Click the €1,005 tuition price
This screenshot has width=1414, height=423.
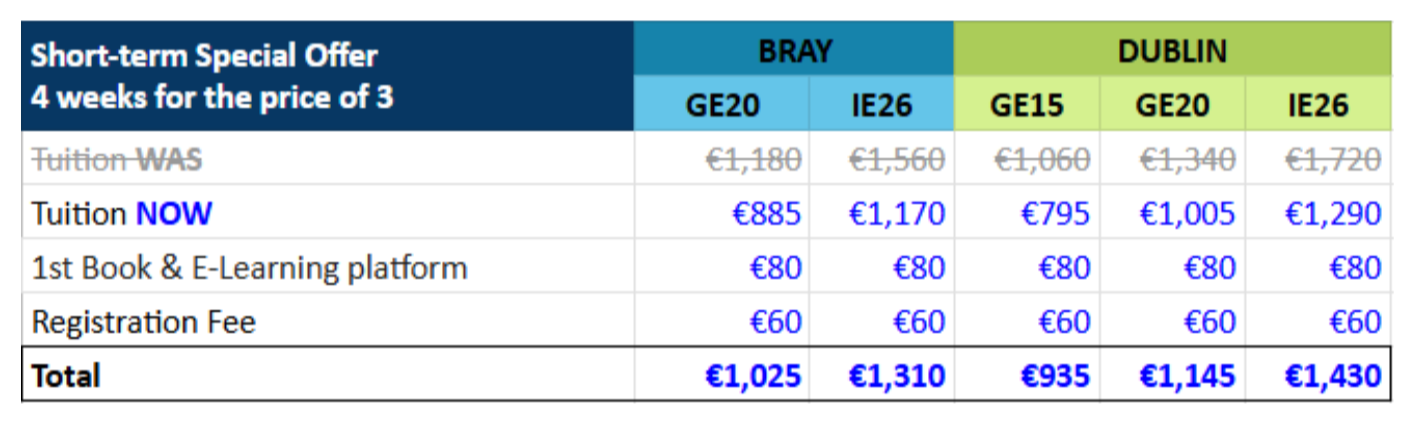click(1188, 213)
